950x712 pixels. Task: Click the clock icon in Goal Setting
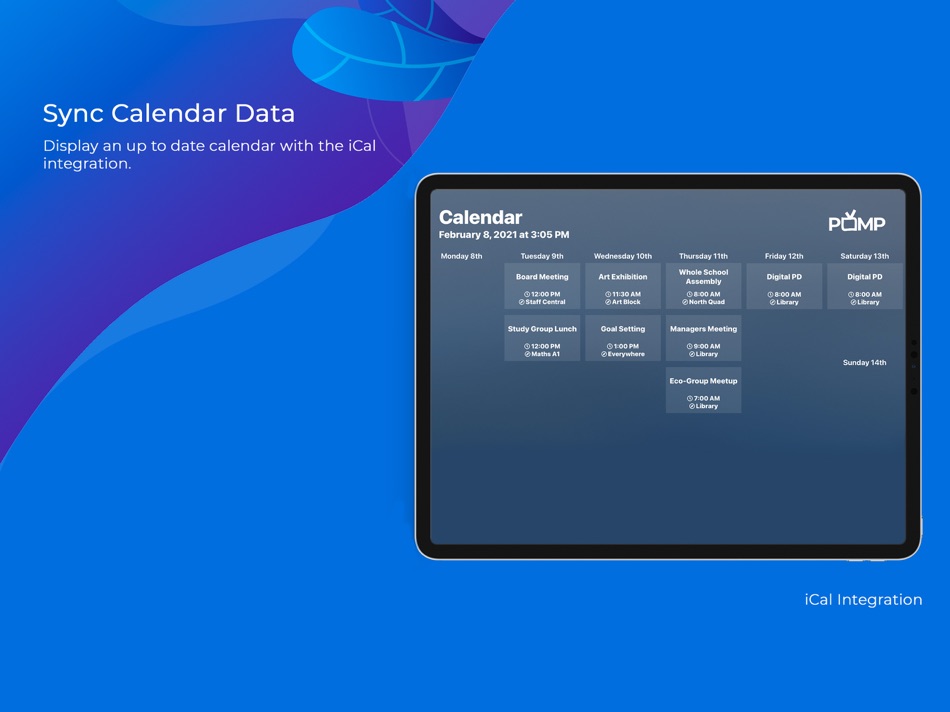pos(610,347)
